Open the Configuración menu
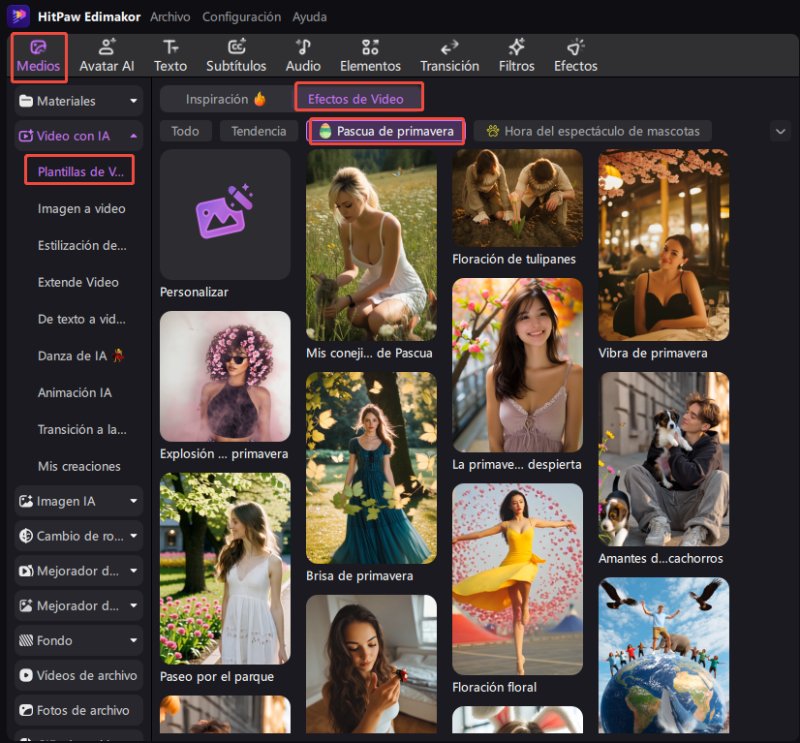 pos(241,17)
